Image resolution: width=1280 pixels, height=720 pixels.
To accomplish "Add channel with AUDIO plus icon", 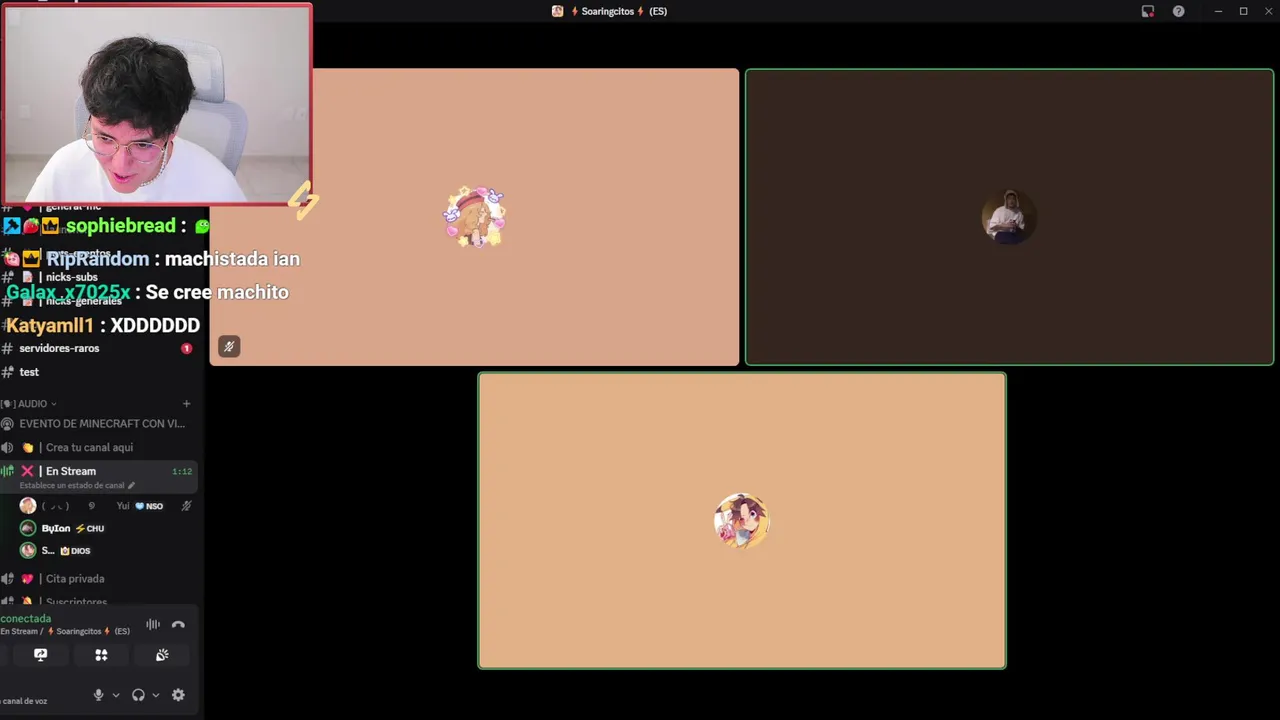I will point(186,404).
